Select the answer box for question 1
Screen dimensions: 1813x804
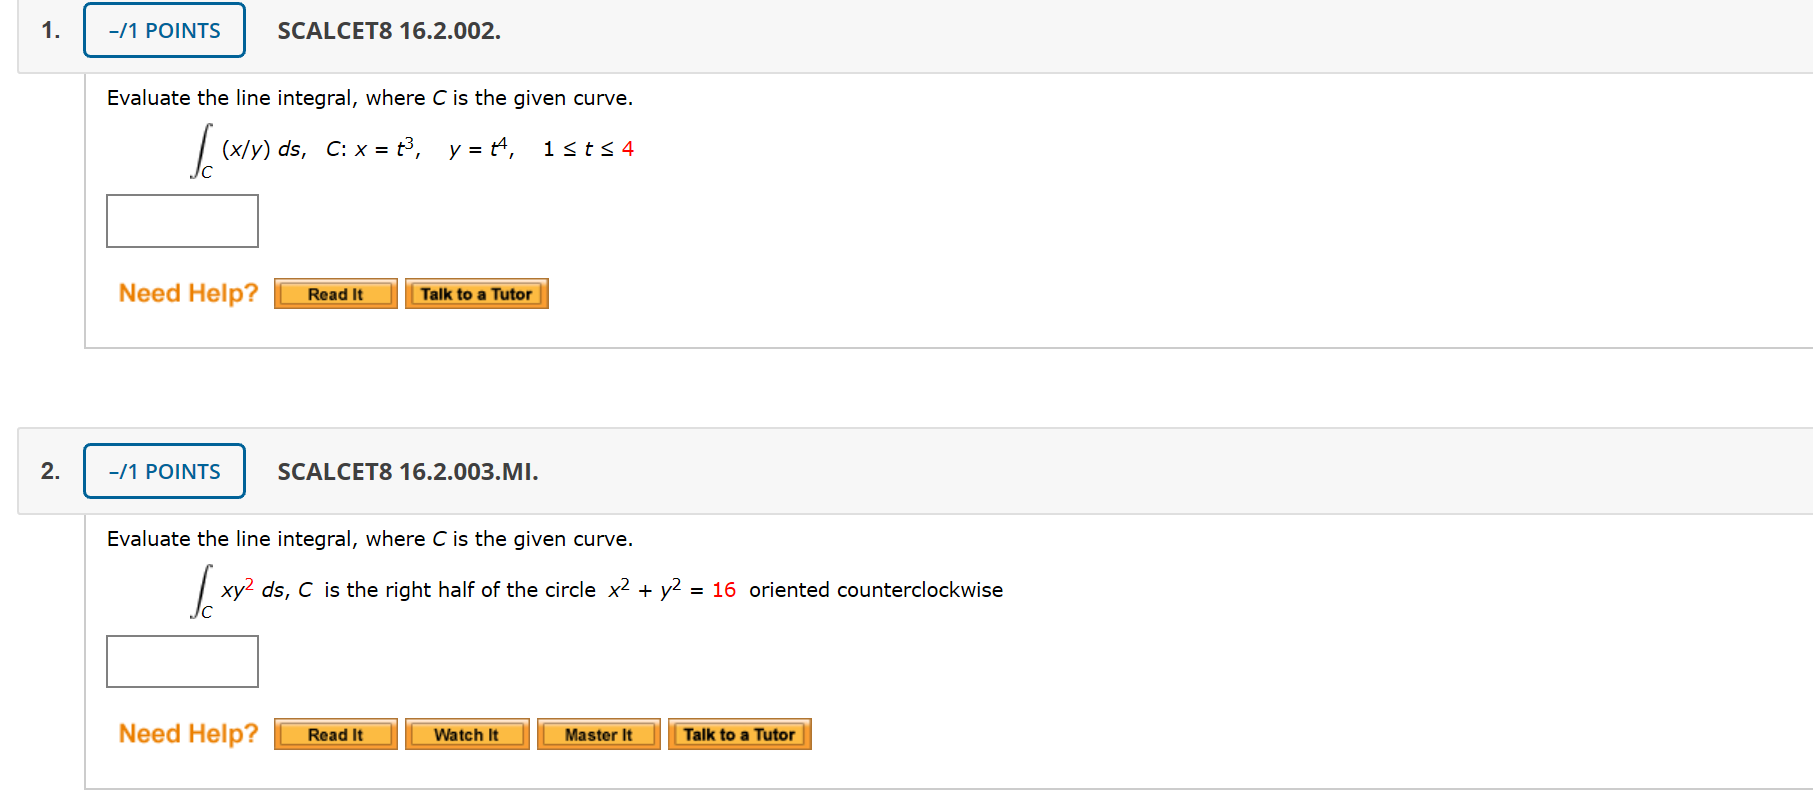(x=181, y=220)
